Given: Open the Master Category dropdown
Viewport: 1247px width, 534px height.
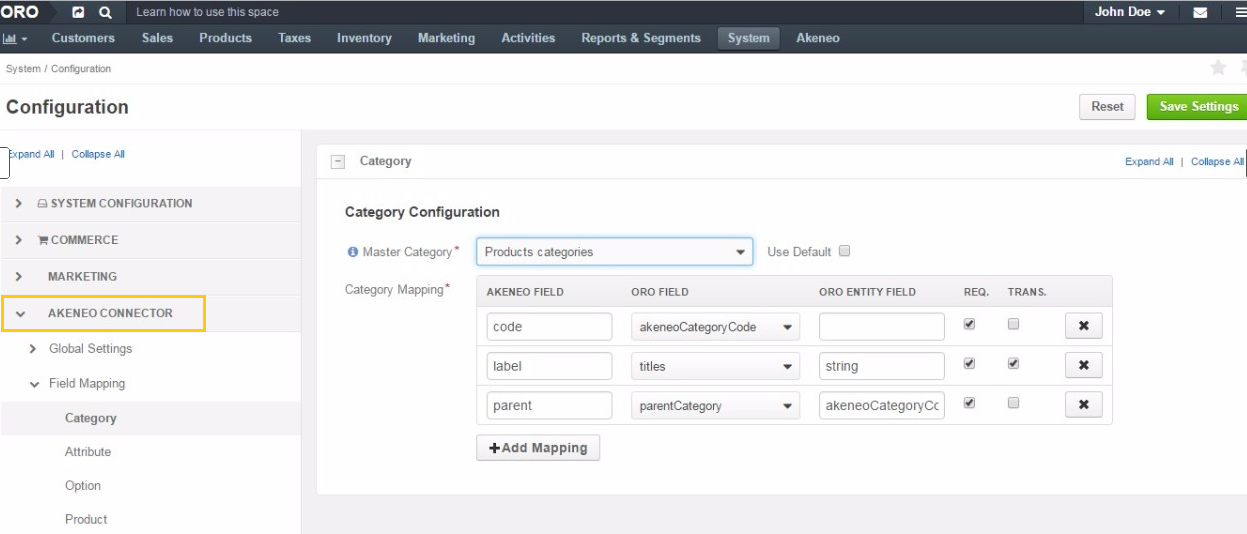Looking at the screenshot, I should coord(615,252).
